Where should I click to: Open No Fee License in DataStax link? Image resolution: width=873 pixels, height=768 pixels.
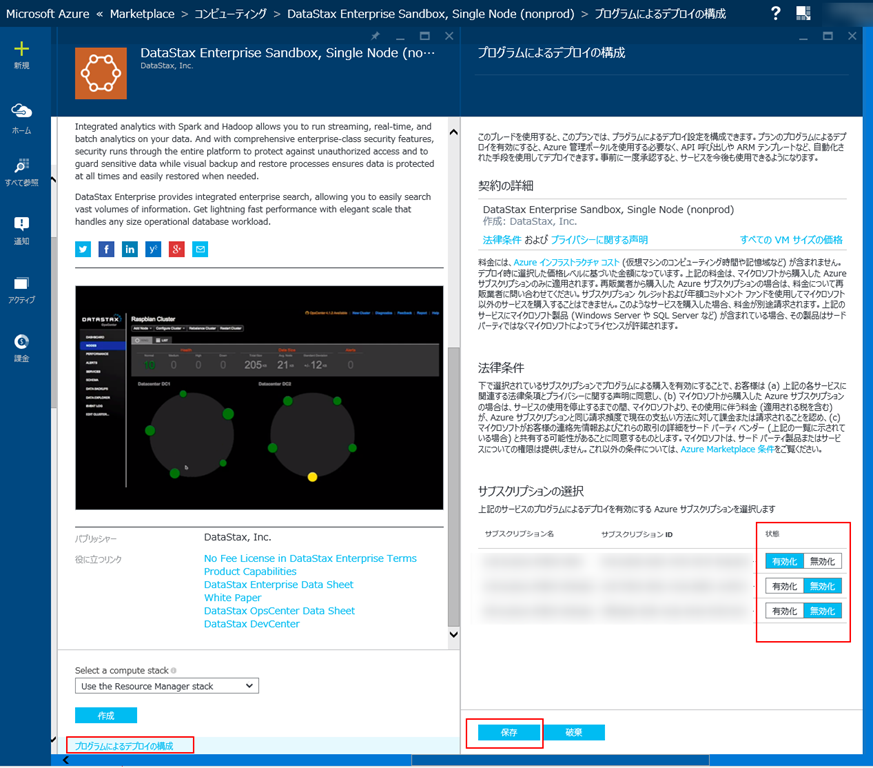310,558
